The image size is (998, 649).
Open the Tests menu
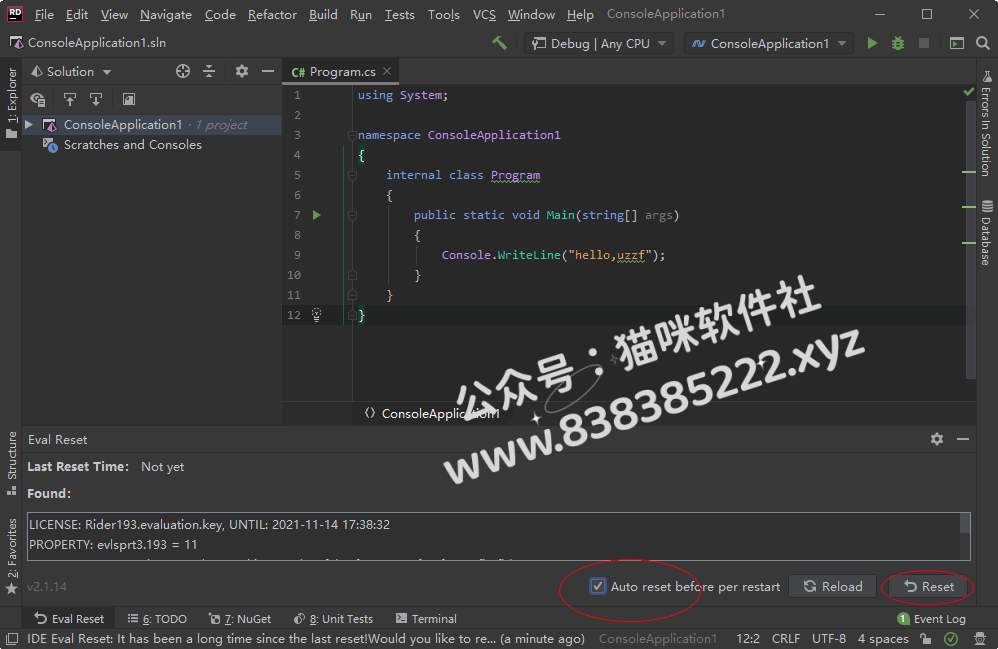click(400, 14)
